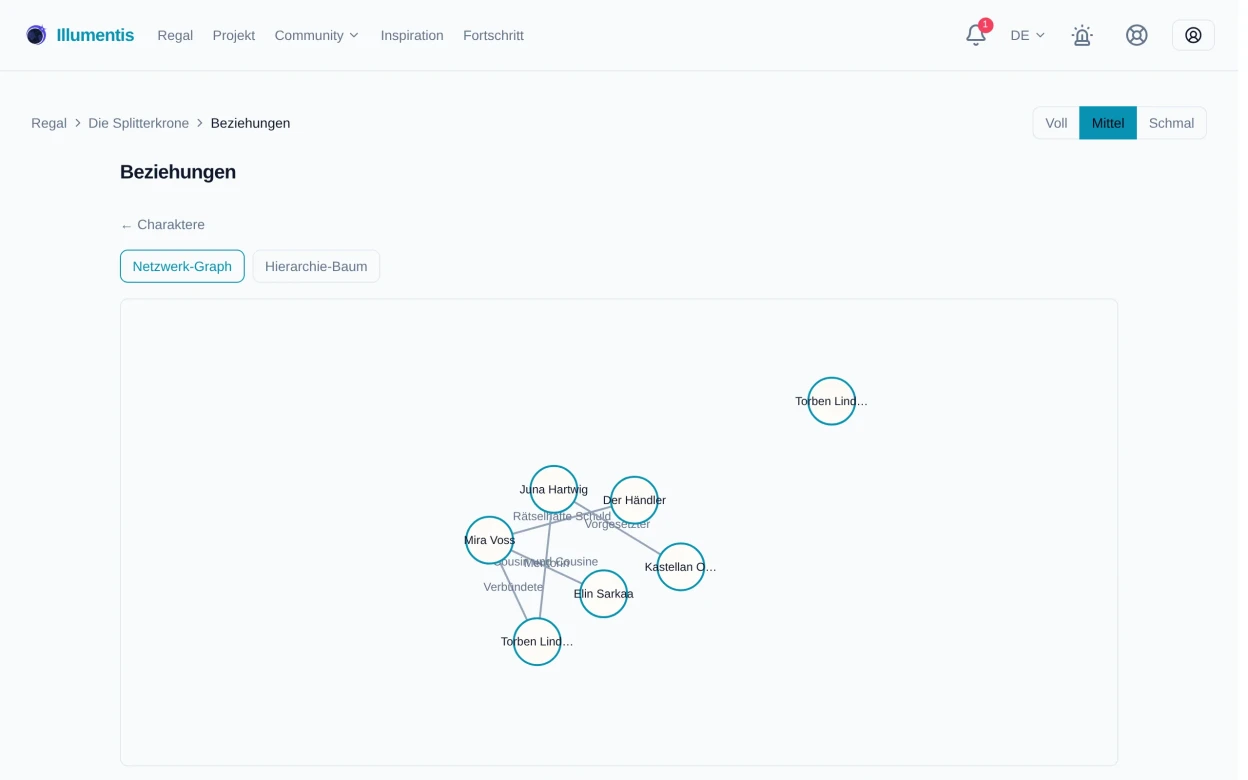This screenshot has height=780, width=1248.
Task: Select the Netzwerk-Graph tab
Action: pyautogui.click(x=183, y=268)
